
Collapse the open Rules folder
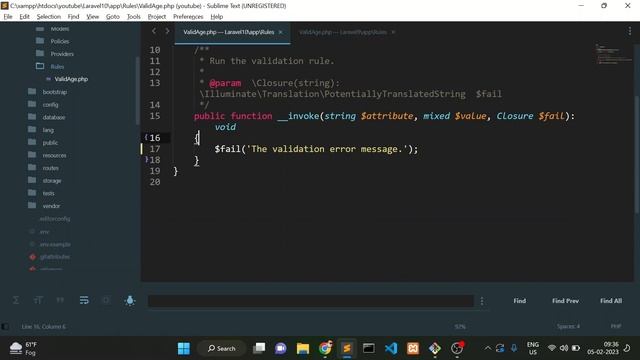(x=57, y=67)
